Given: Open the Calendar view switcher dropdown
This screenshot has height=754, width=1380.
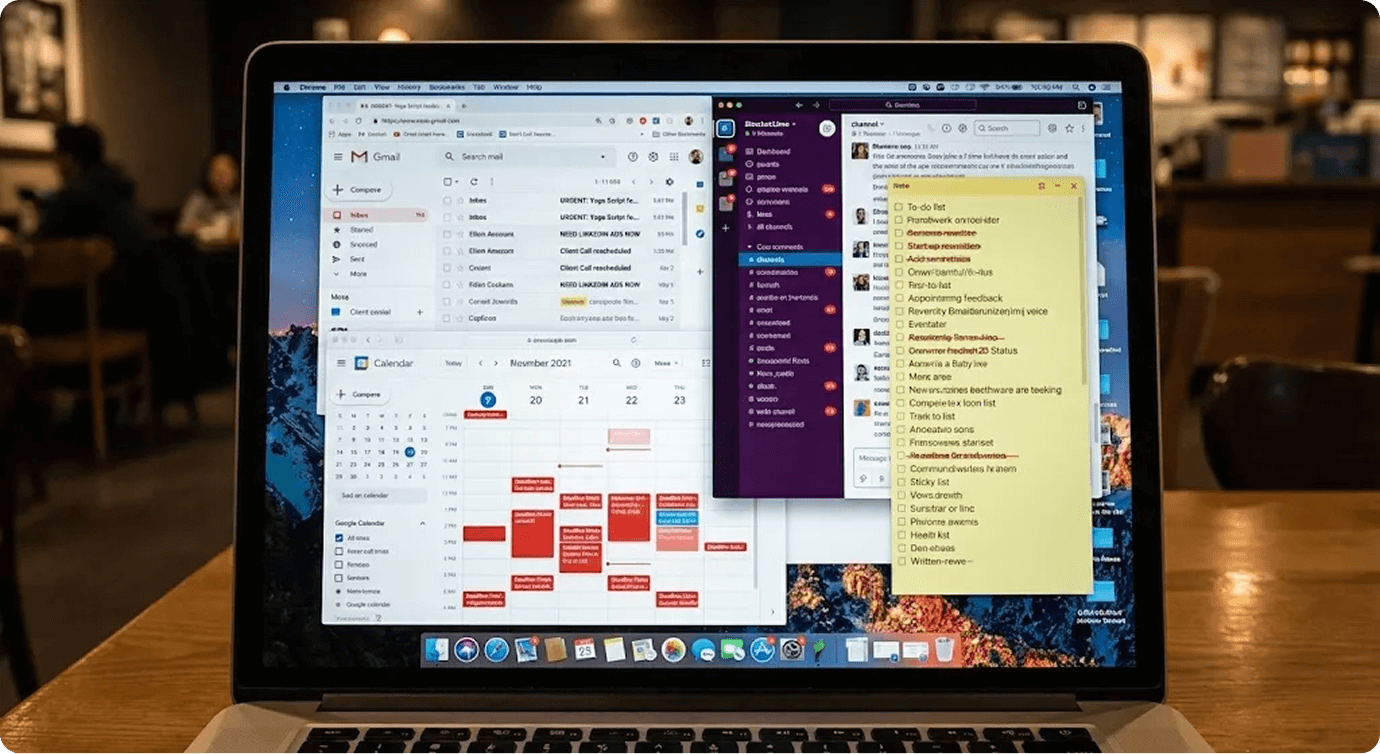Looking at the screenshot, I should coord(664,363).
